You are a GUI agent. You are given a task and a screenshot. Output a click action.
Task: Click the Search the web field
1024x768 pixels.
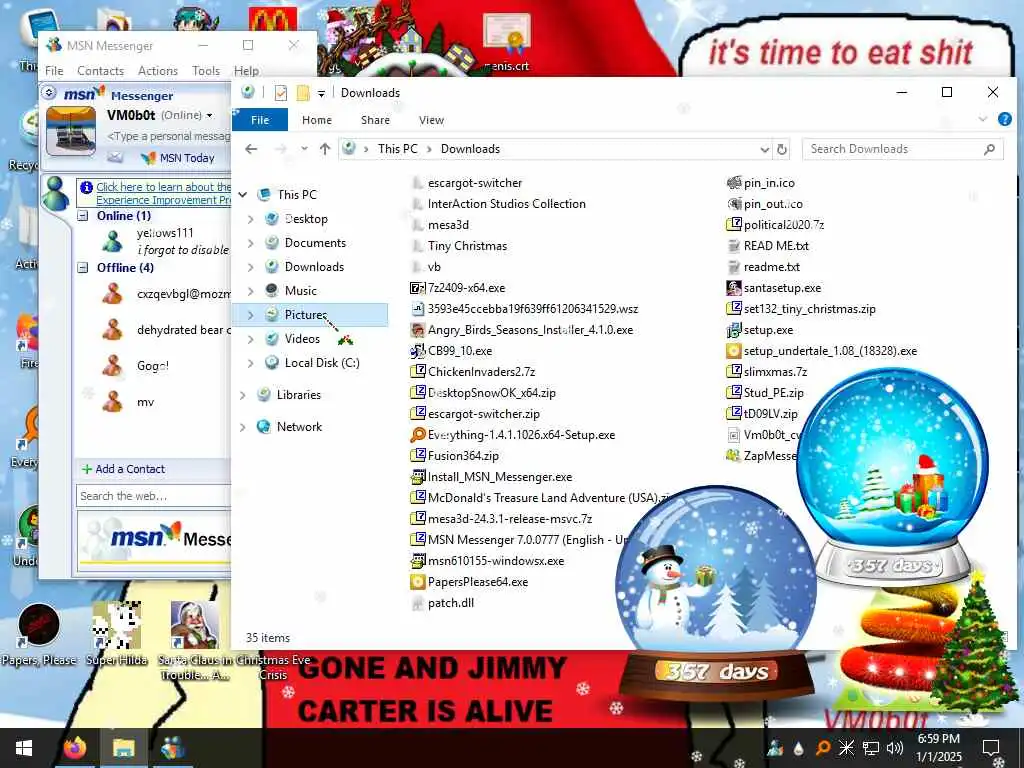pos(153,496)
